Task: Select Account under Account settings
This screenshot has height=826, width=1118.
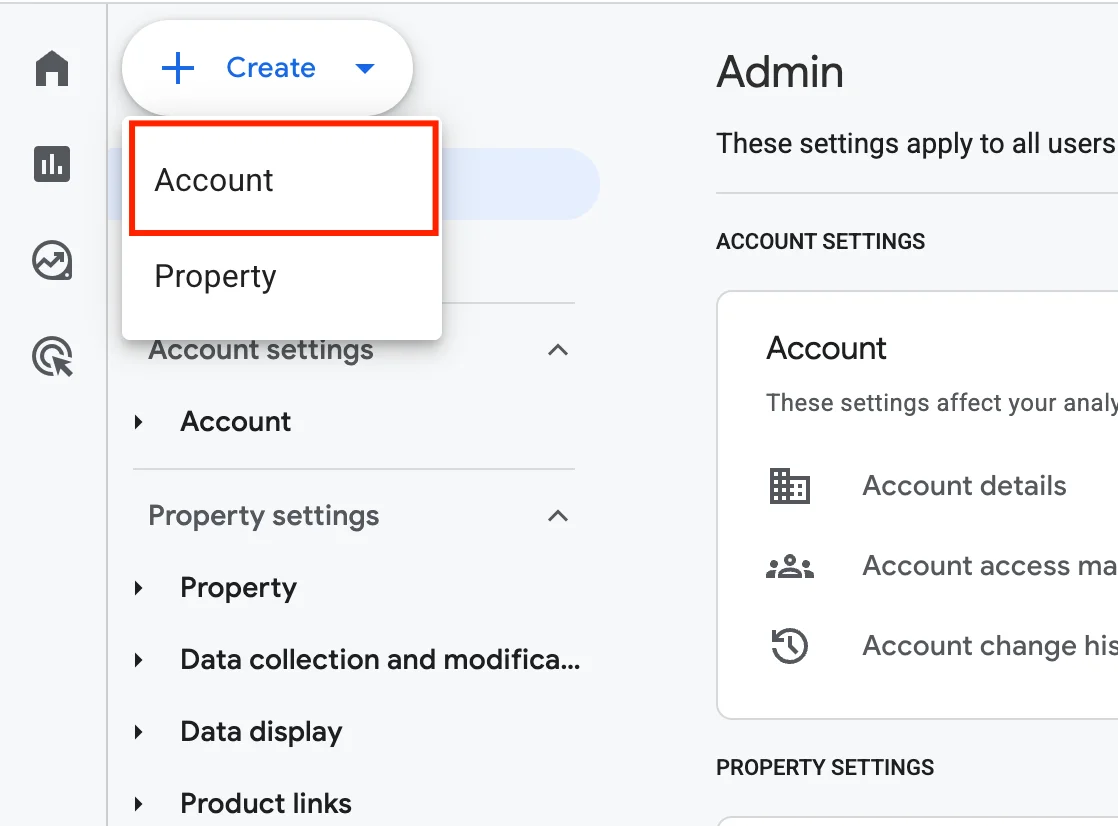Action: [235, 422]
